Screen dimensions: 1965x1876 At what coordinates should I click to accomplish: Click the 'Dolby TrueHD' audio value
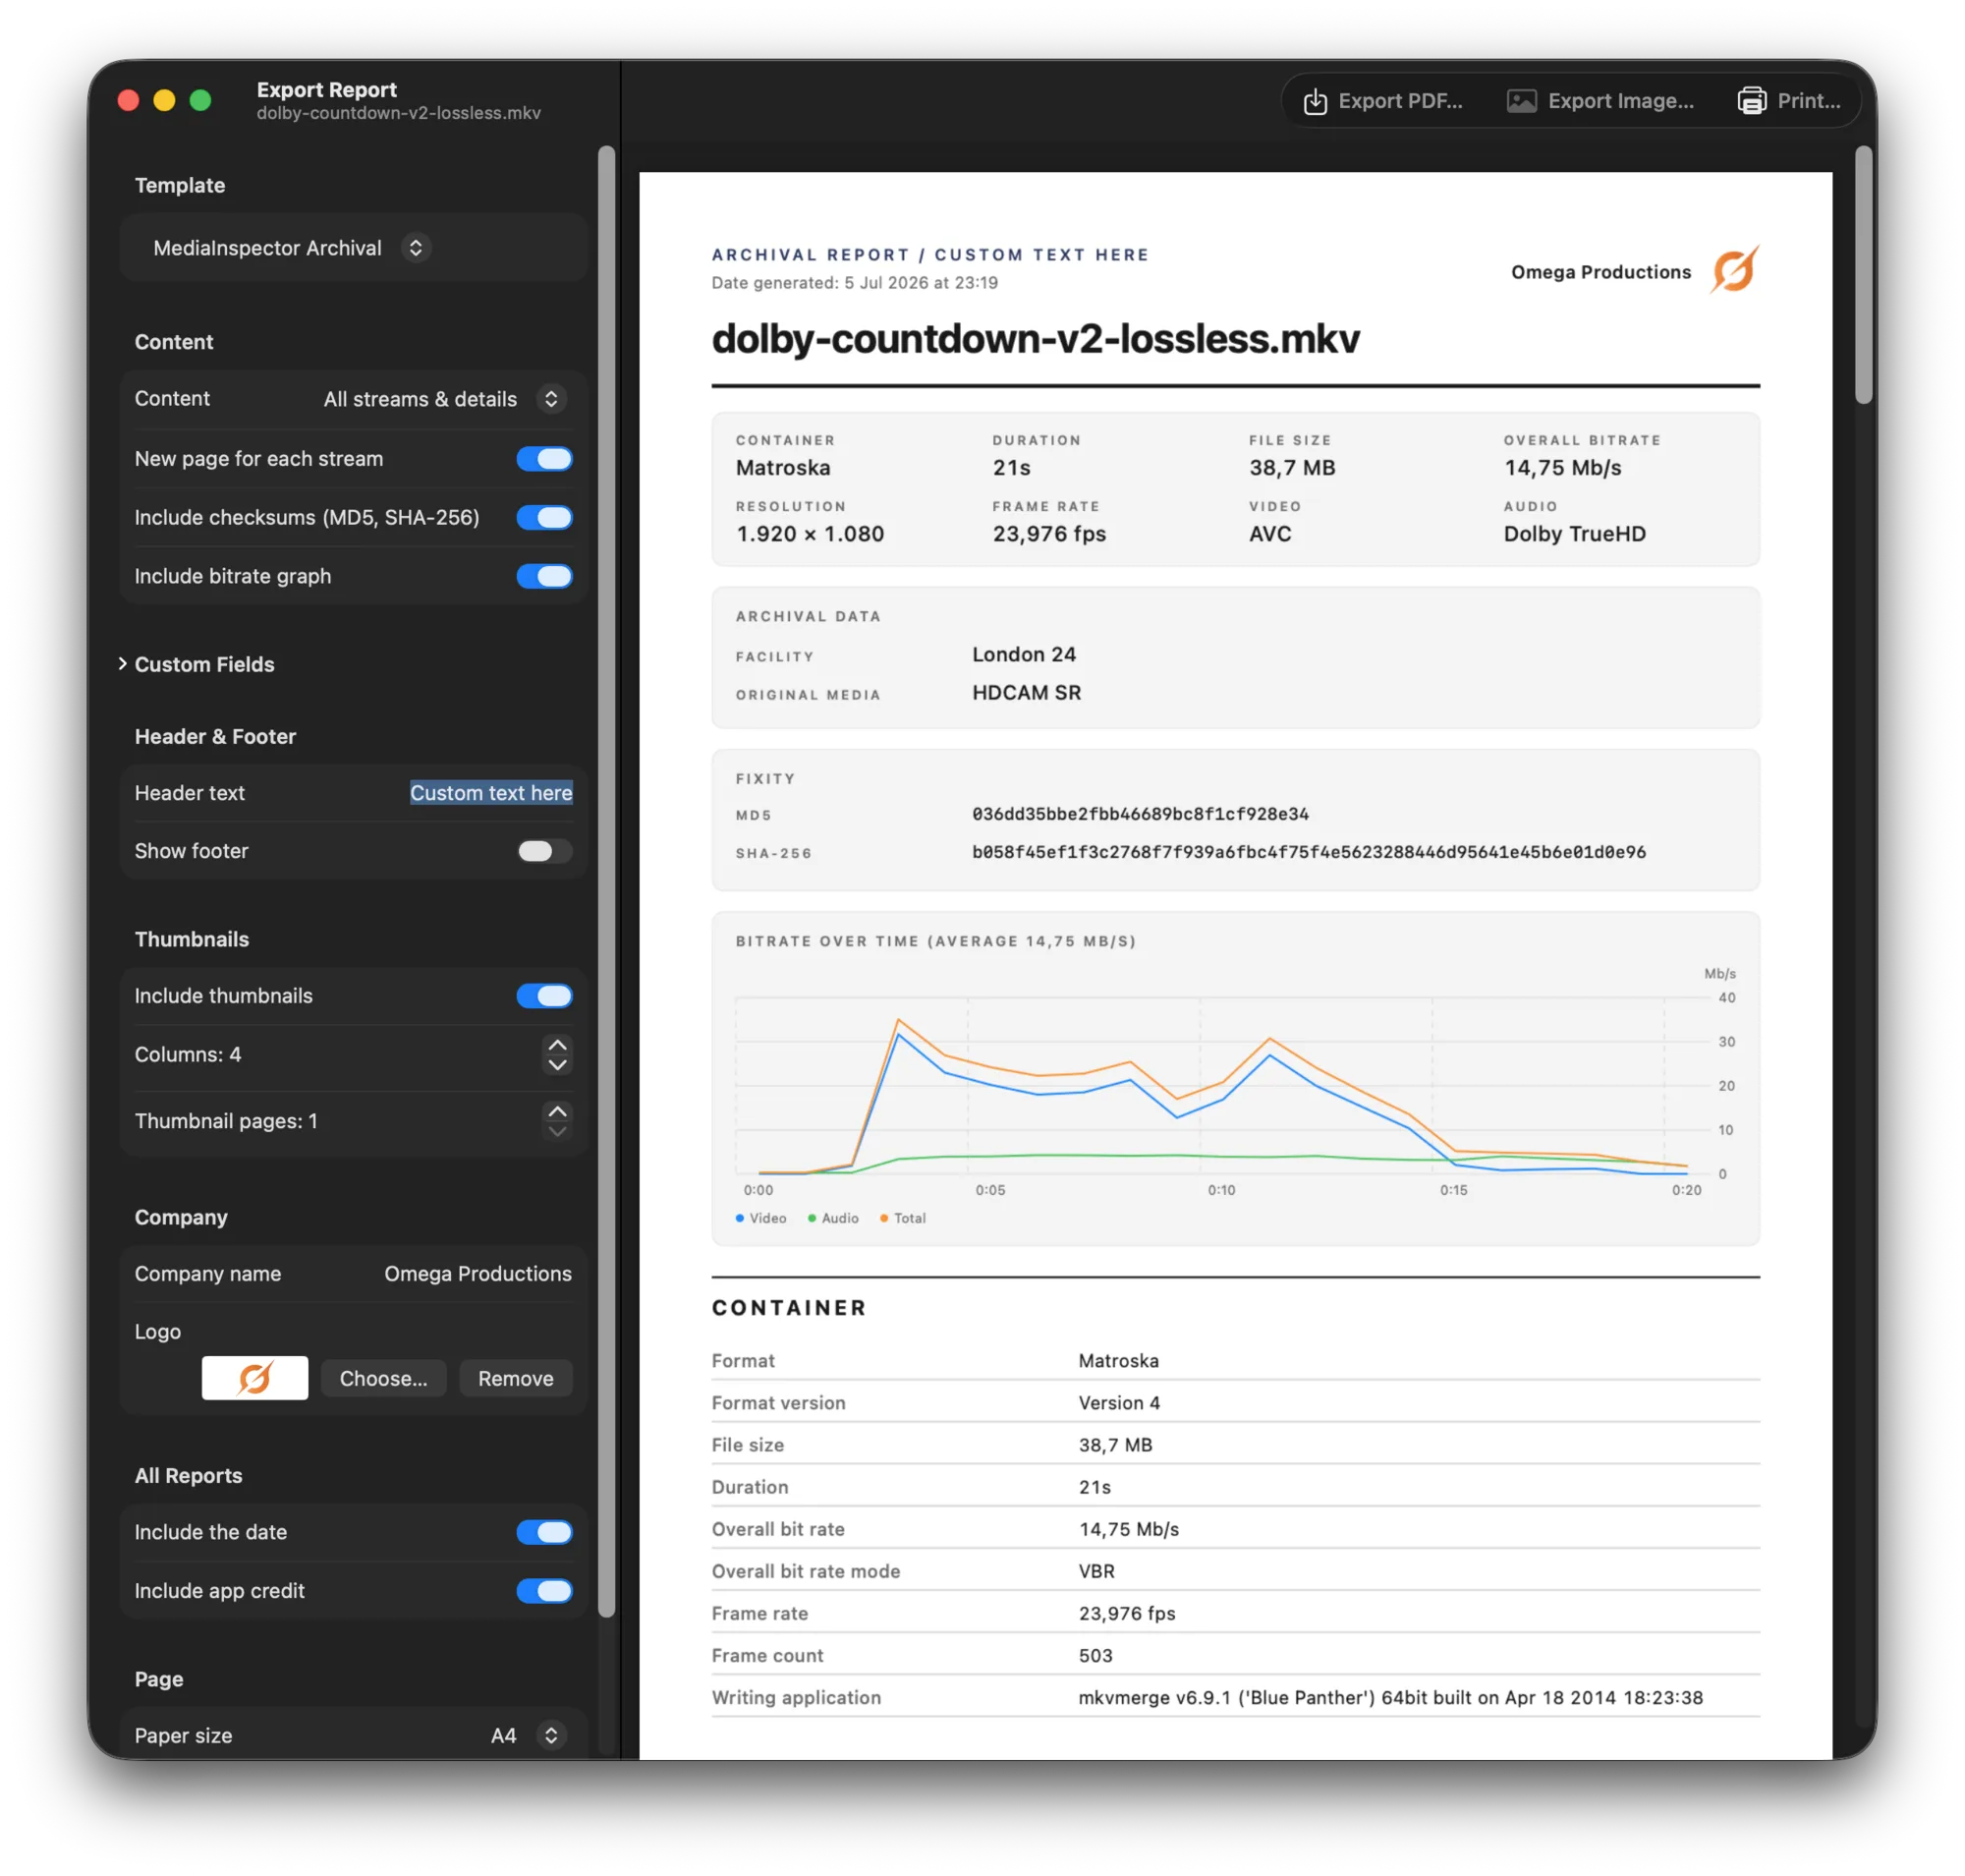tap(1574, 534)
